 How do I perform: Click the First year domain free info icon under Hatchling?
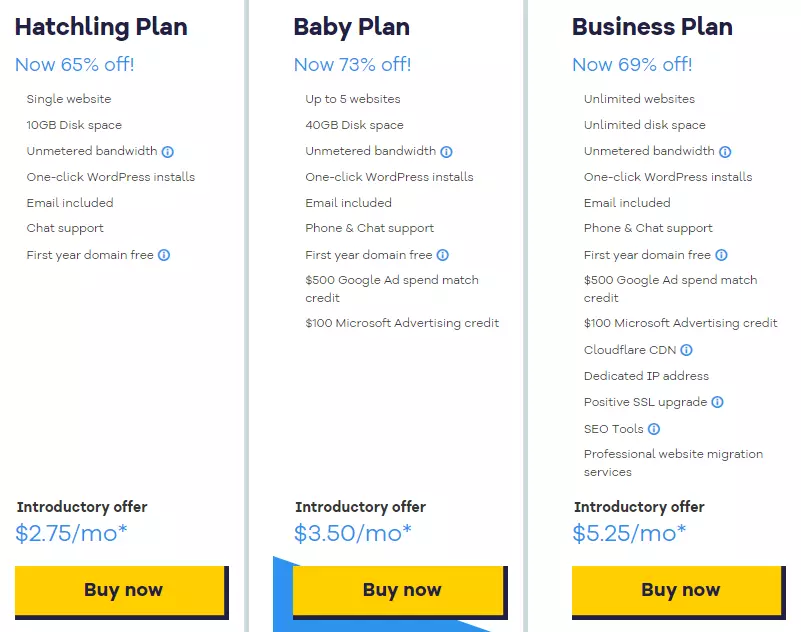click(x=164, y=254)
